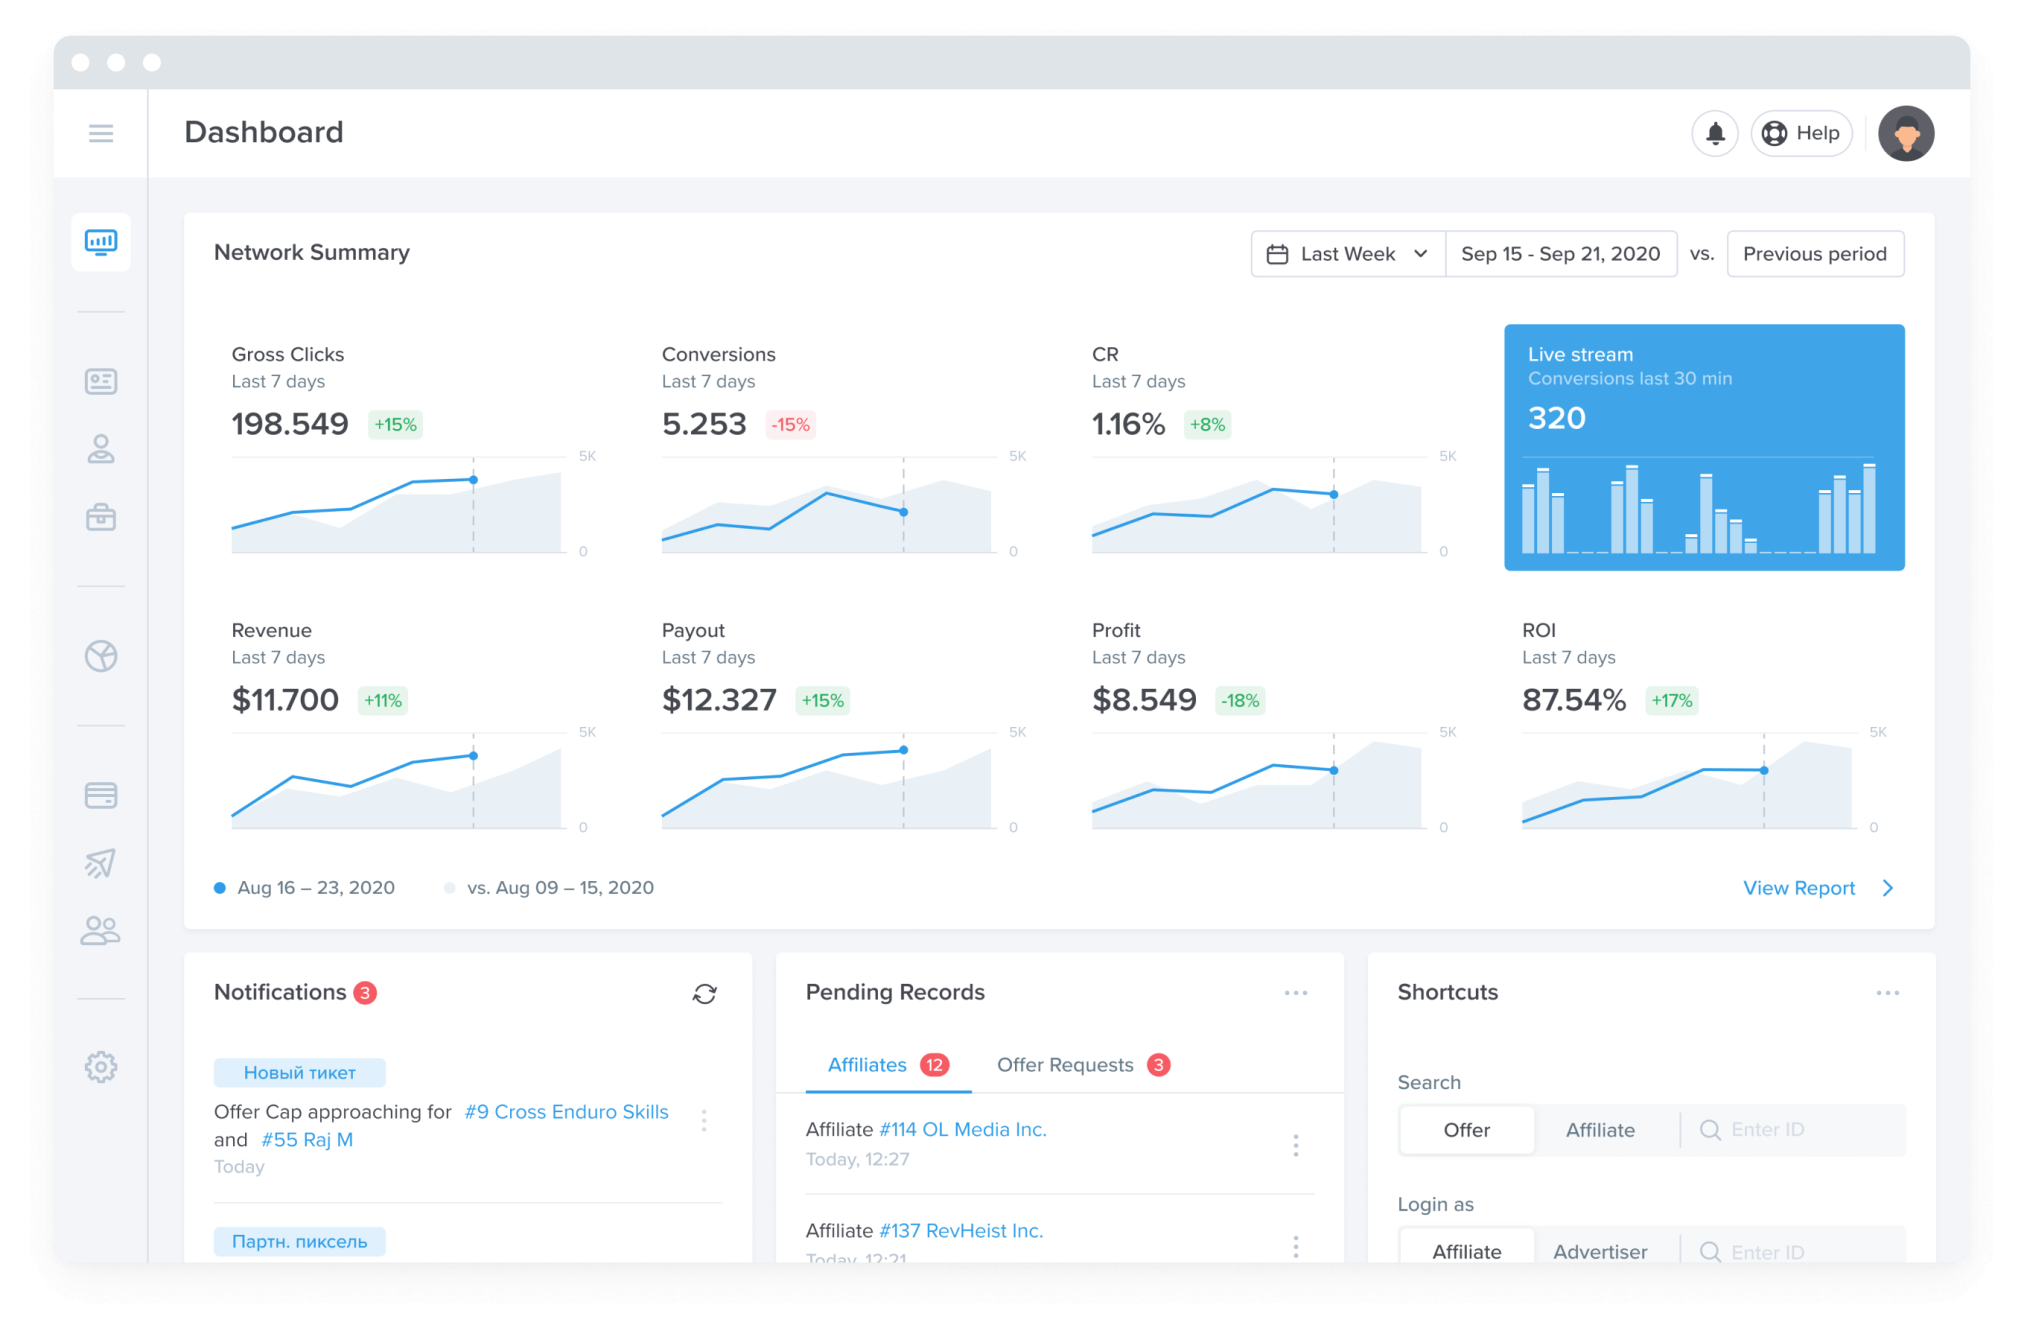The image size is (2024, 1334).
Task: Open the Pending Records overflow menu
Action: coord(1296,992)
